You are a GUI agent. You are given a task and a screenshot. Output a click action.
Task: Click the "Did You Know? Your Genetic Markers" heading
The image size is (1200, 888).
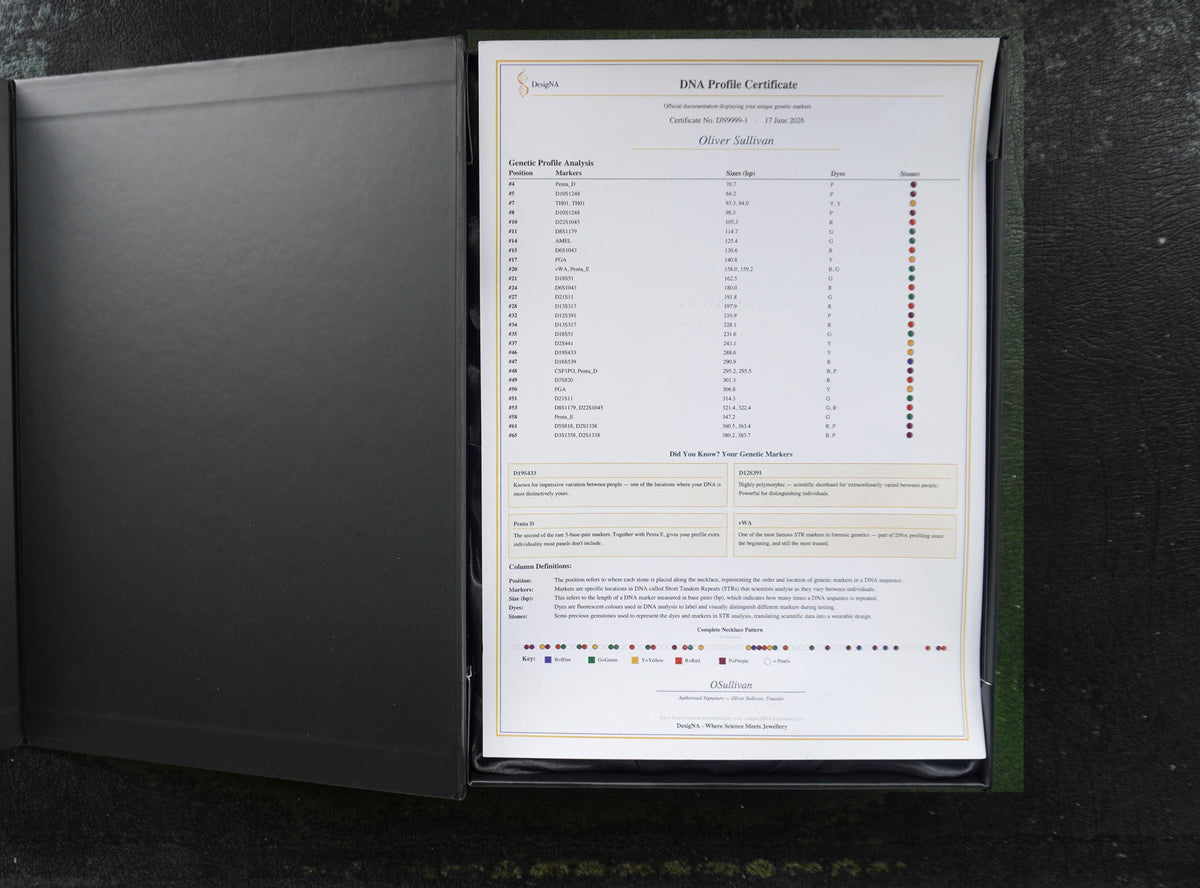tap(731, 454)
